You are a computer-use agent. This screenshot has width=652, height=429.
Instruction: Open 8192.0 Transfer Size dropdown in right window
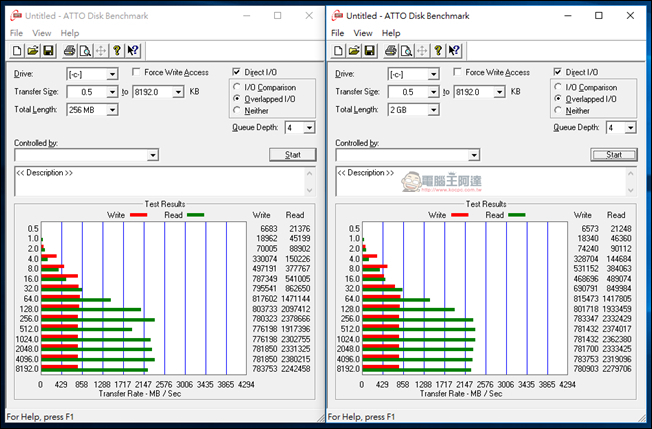[499, 92]
